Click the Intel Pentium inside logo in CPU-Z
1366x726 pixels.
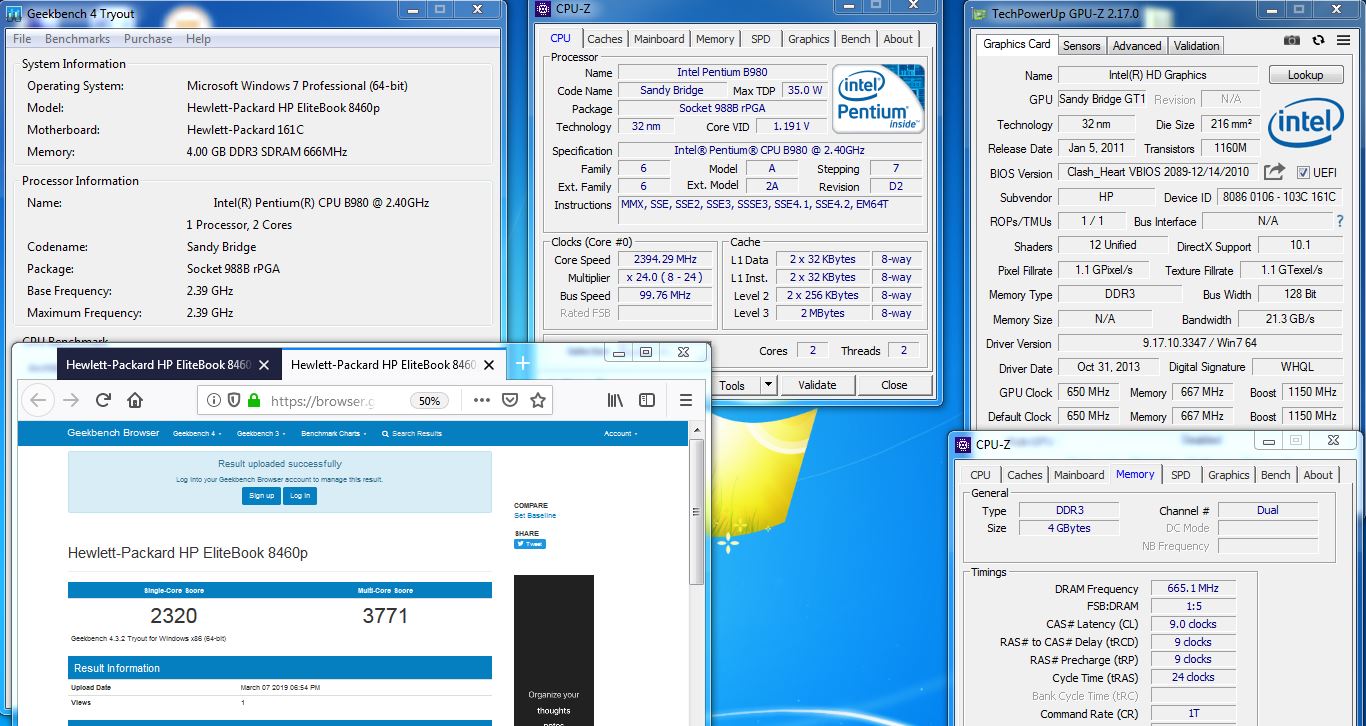tap(879, 99)
